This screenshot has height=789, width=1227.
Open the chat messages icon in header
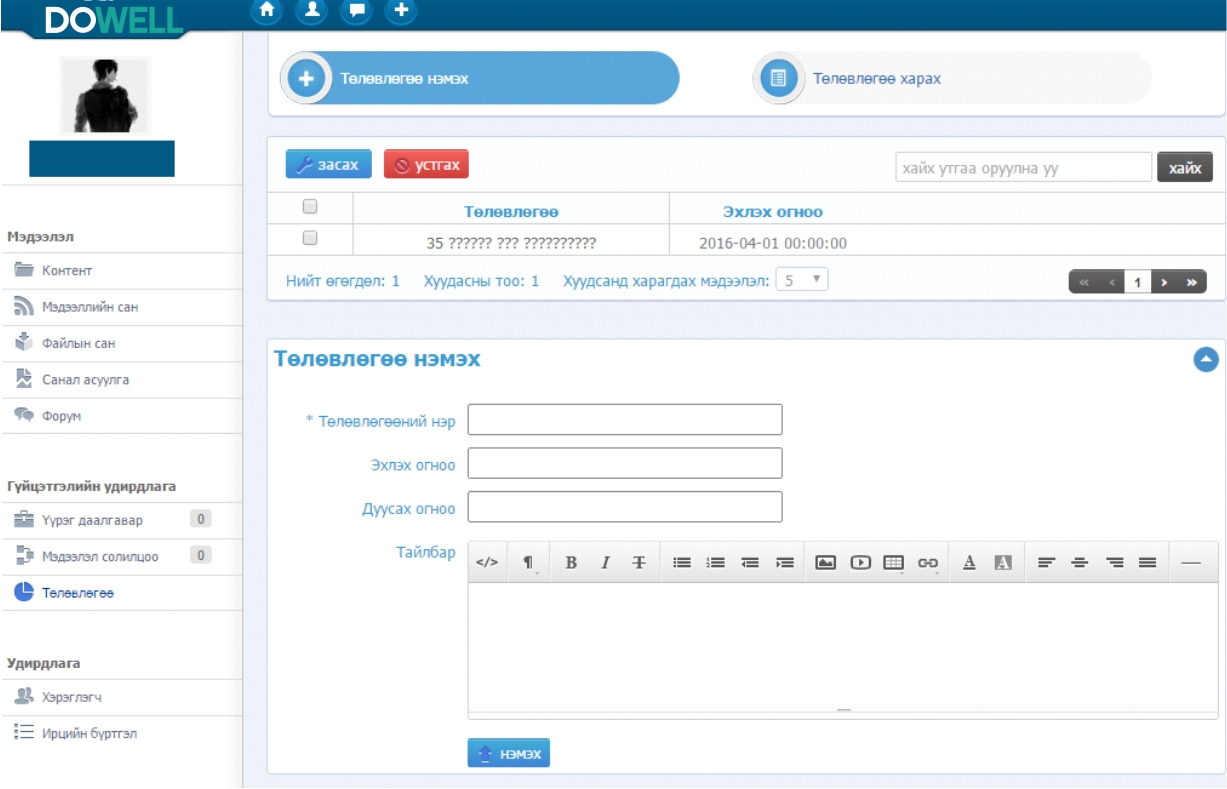[x=356, y=11]
